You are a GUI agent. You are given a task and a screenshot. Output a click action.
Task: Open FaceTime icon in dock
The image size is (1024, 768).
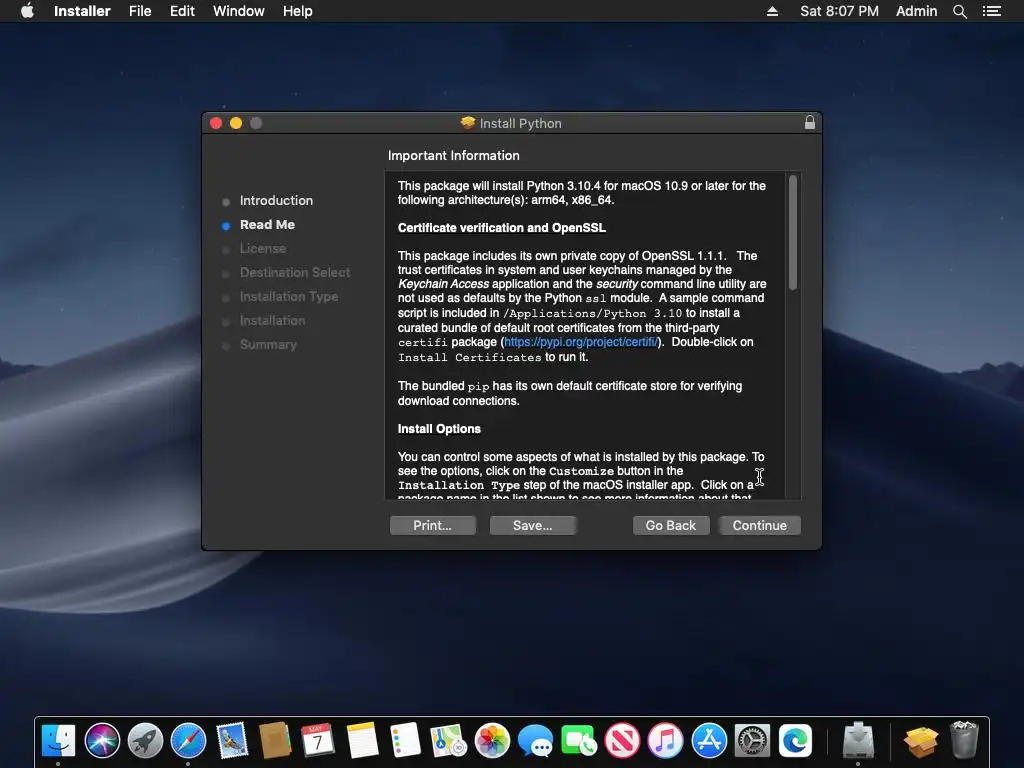tap(579, 741)
